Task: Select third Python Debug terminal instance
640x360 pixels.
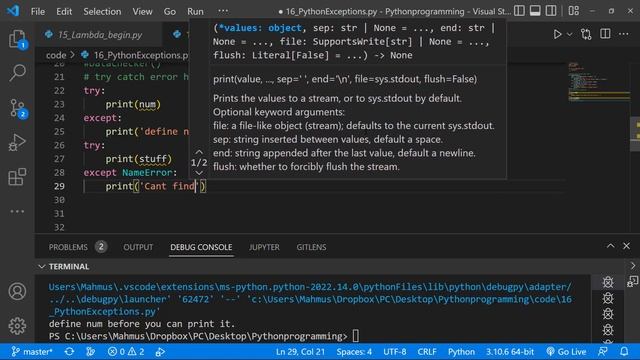Action: (x=608, y=314)
